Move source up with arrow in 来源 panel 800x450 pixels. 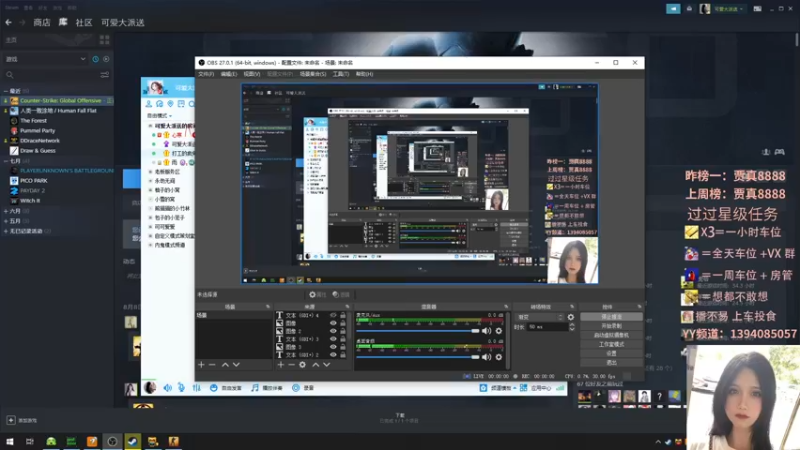pos(315,365)
